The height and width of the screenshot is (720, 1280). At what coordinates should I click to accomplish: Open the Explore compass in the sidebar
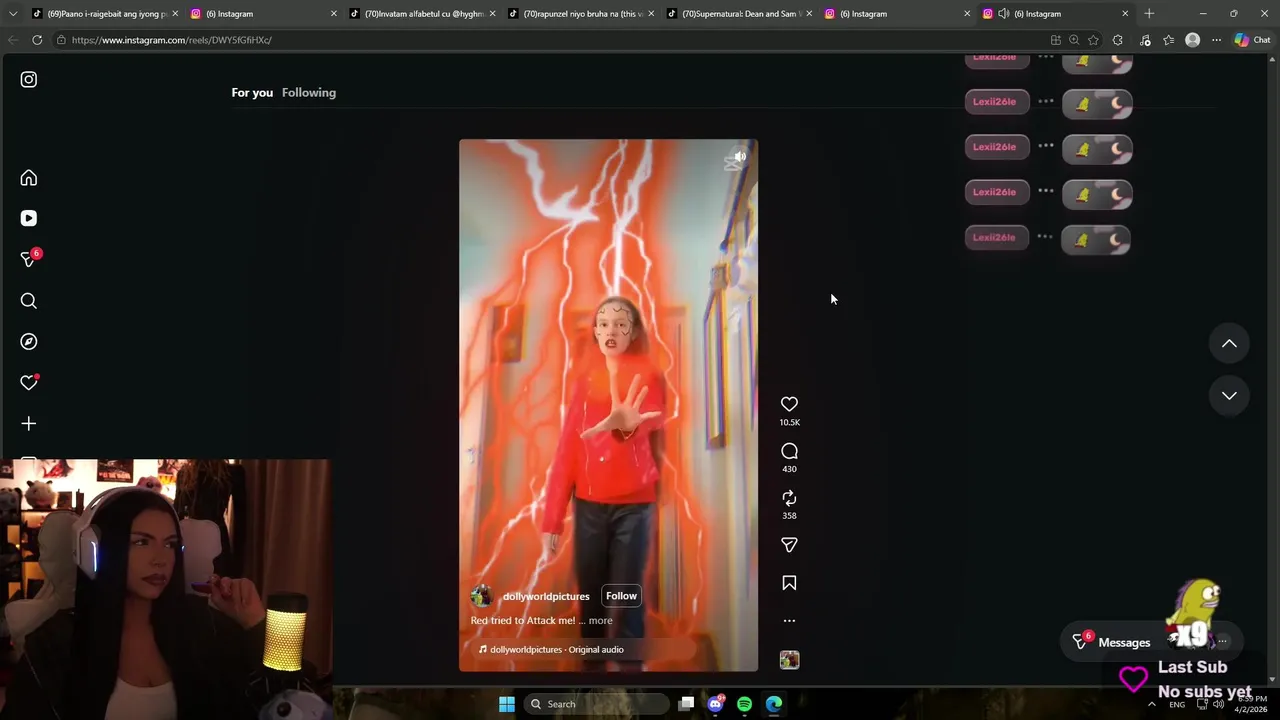click(x=29, y=342)
